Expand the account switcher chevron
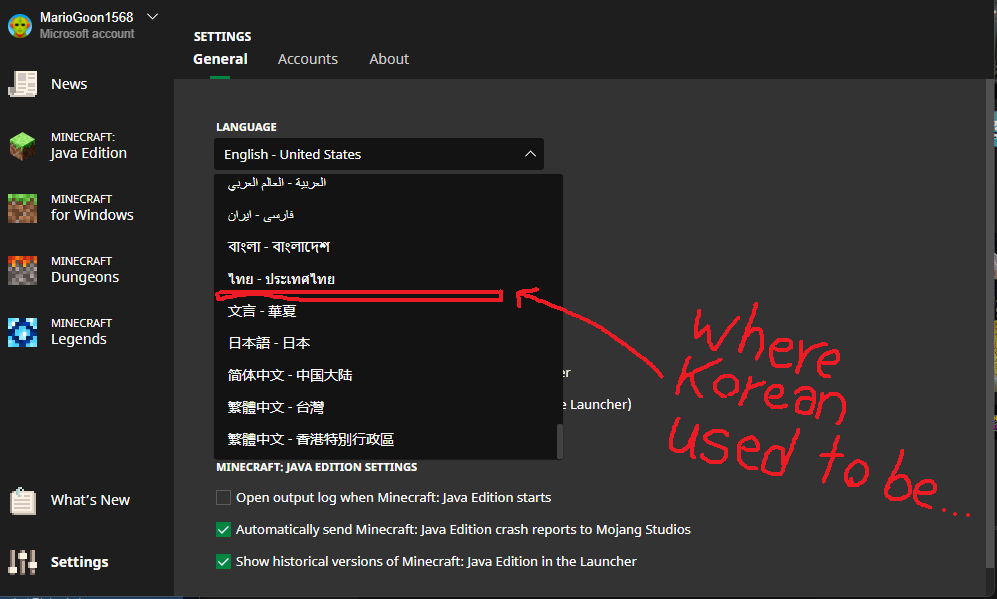997x599 pixels. 152,17
